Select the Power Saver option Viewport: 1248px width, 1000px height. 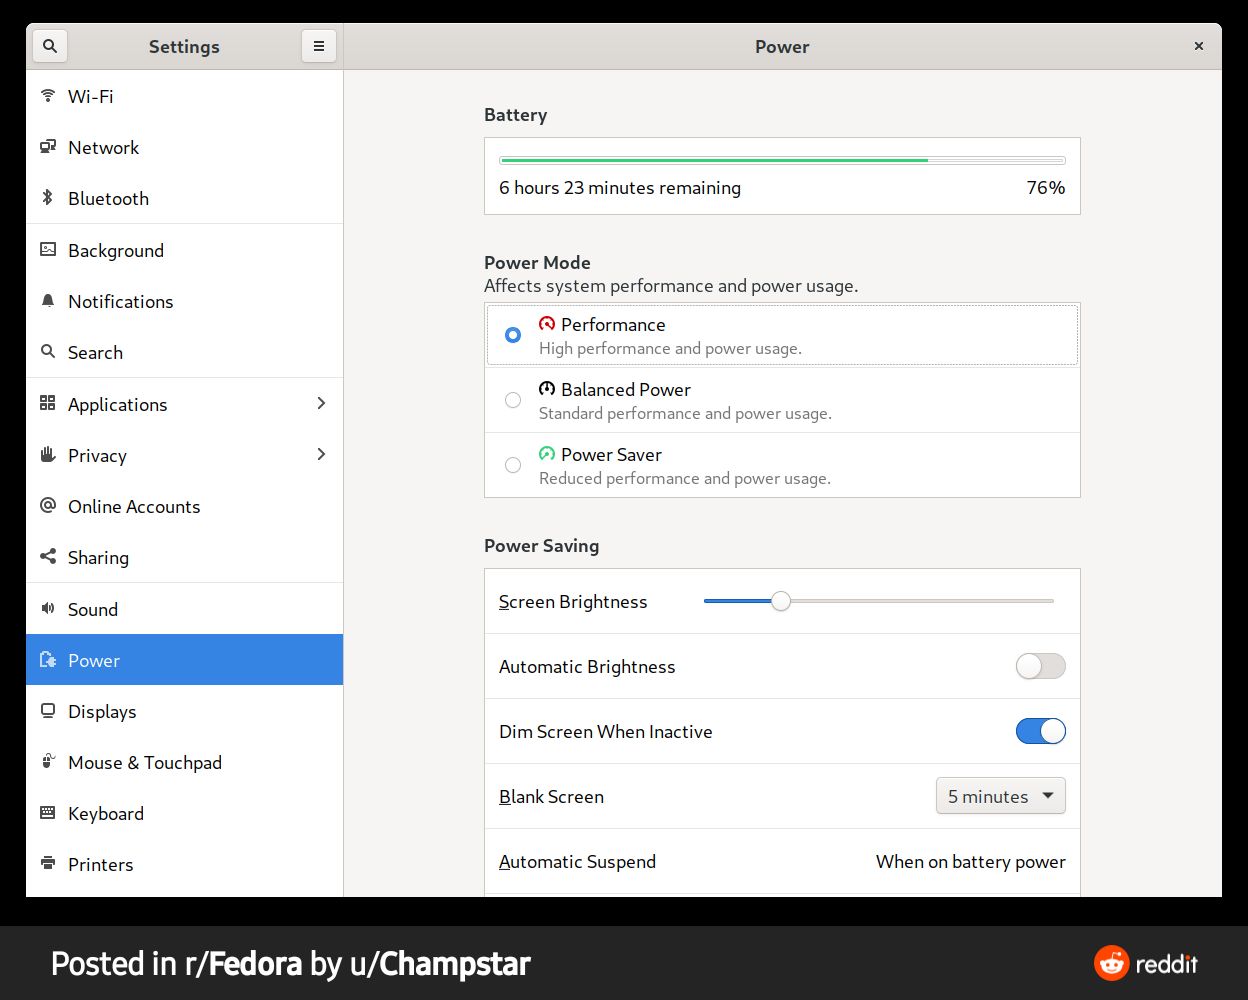(513, 465)
